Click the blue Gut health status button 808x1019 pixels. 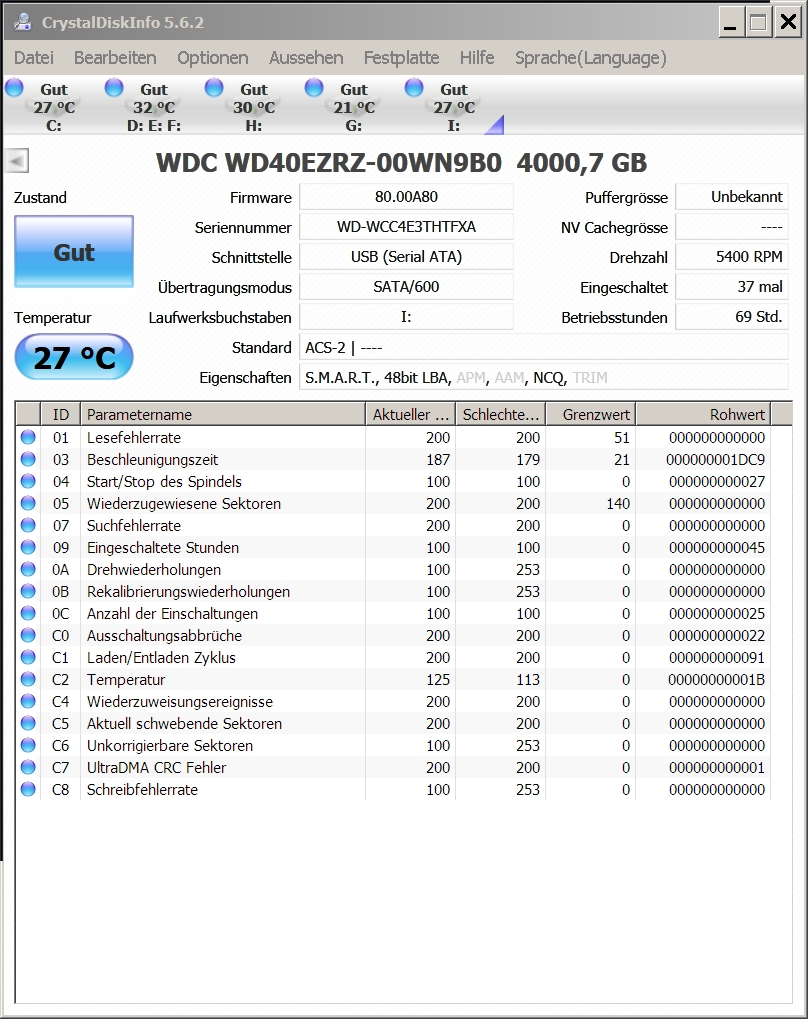point(74,252)
